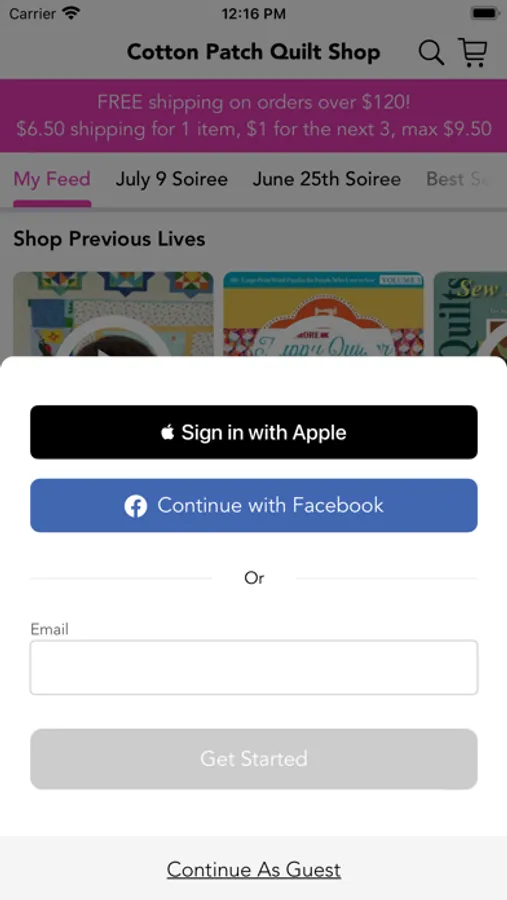Tap the Cotton Patch Quilt Shop title
The height and width of the screenshot is (900, 507).
pyautogui.click(x=253, y=52)
